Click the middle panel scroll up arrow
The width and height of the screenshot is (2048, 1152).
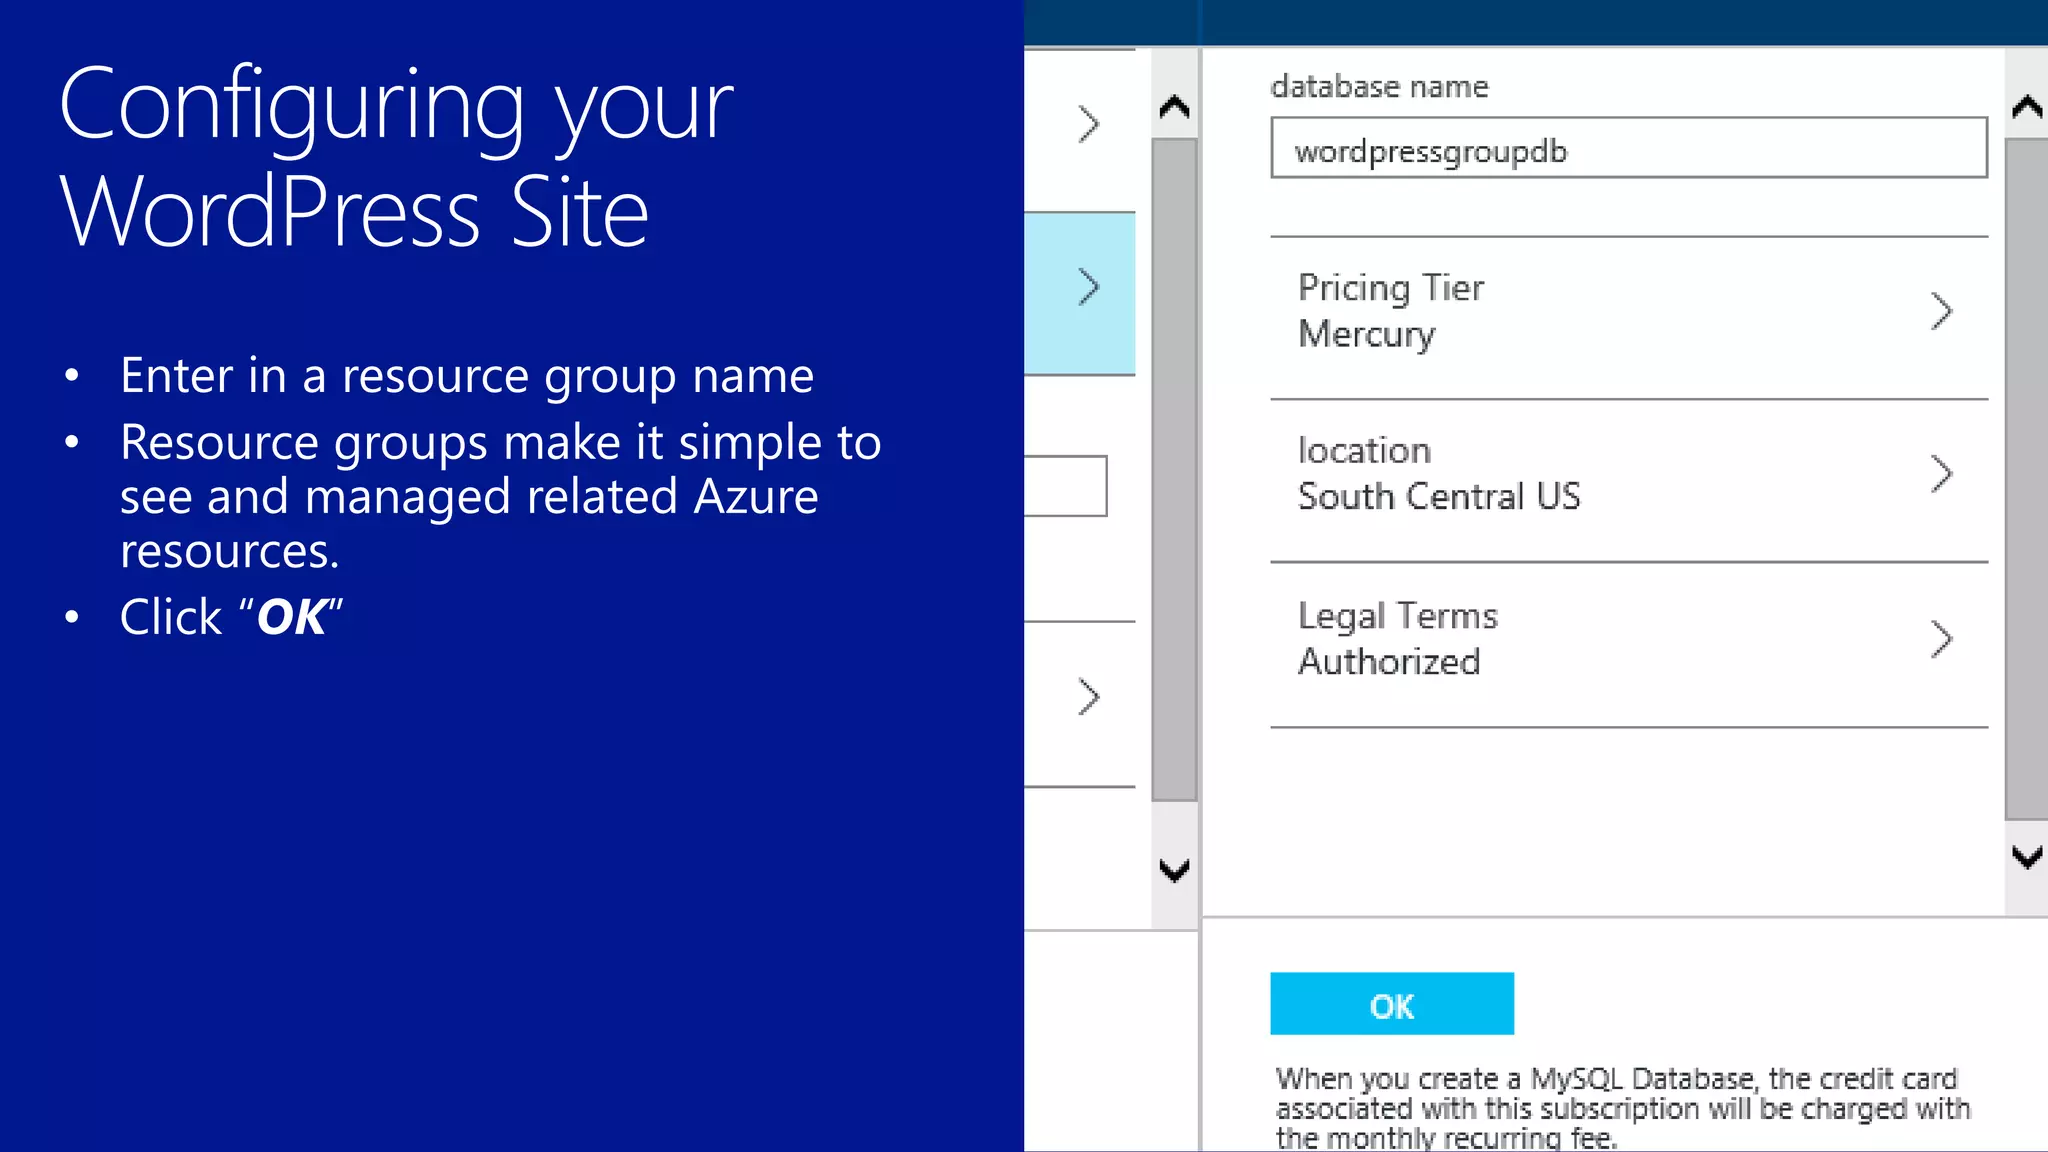coord(1174,107)
